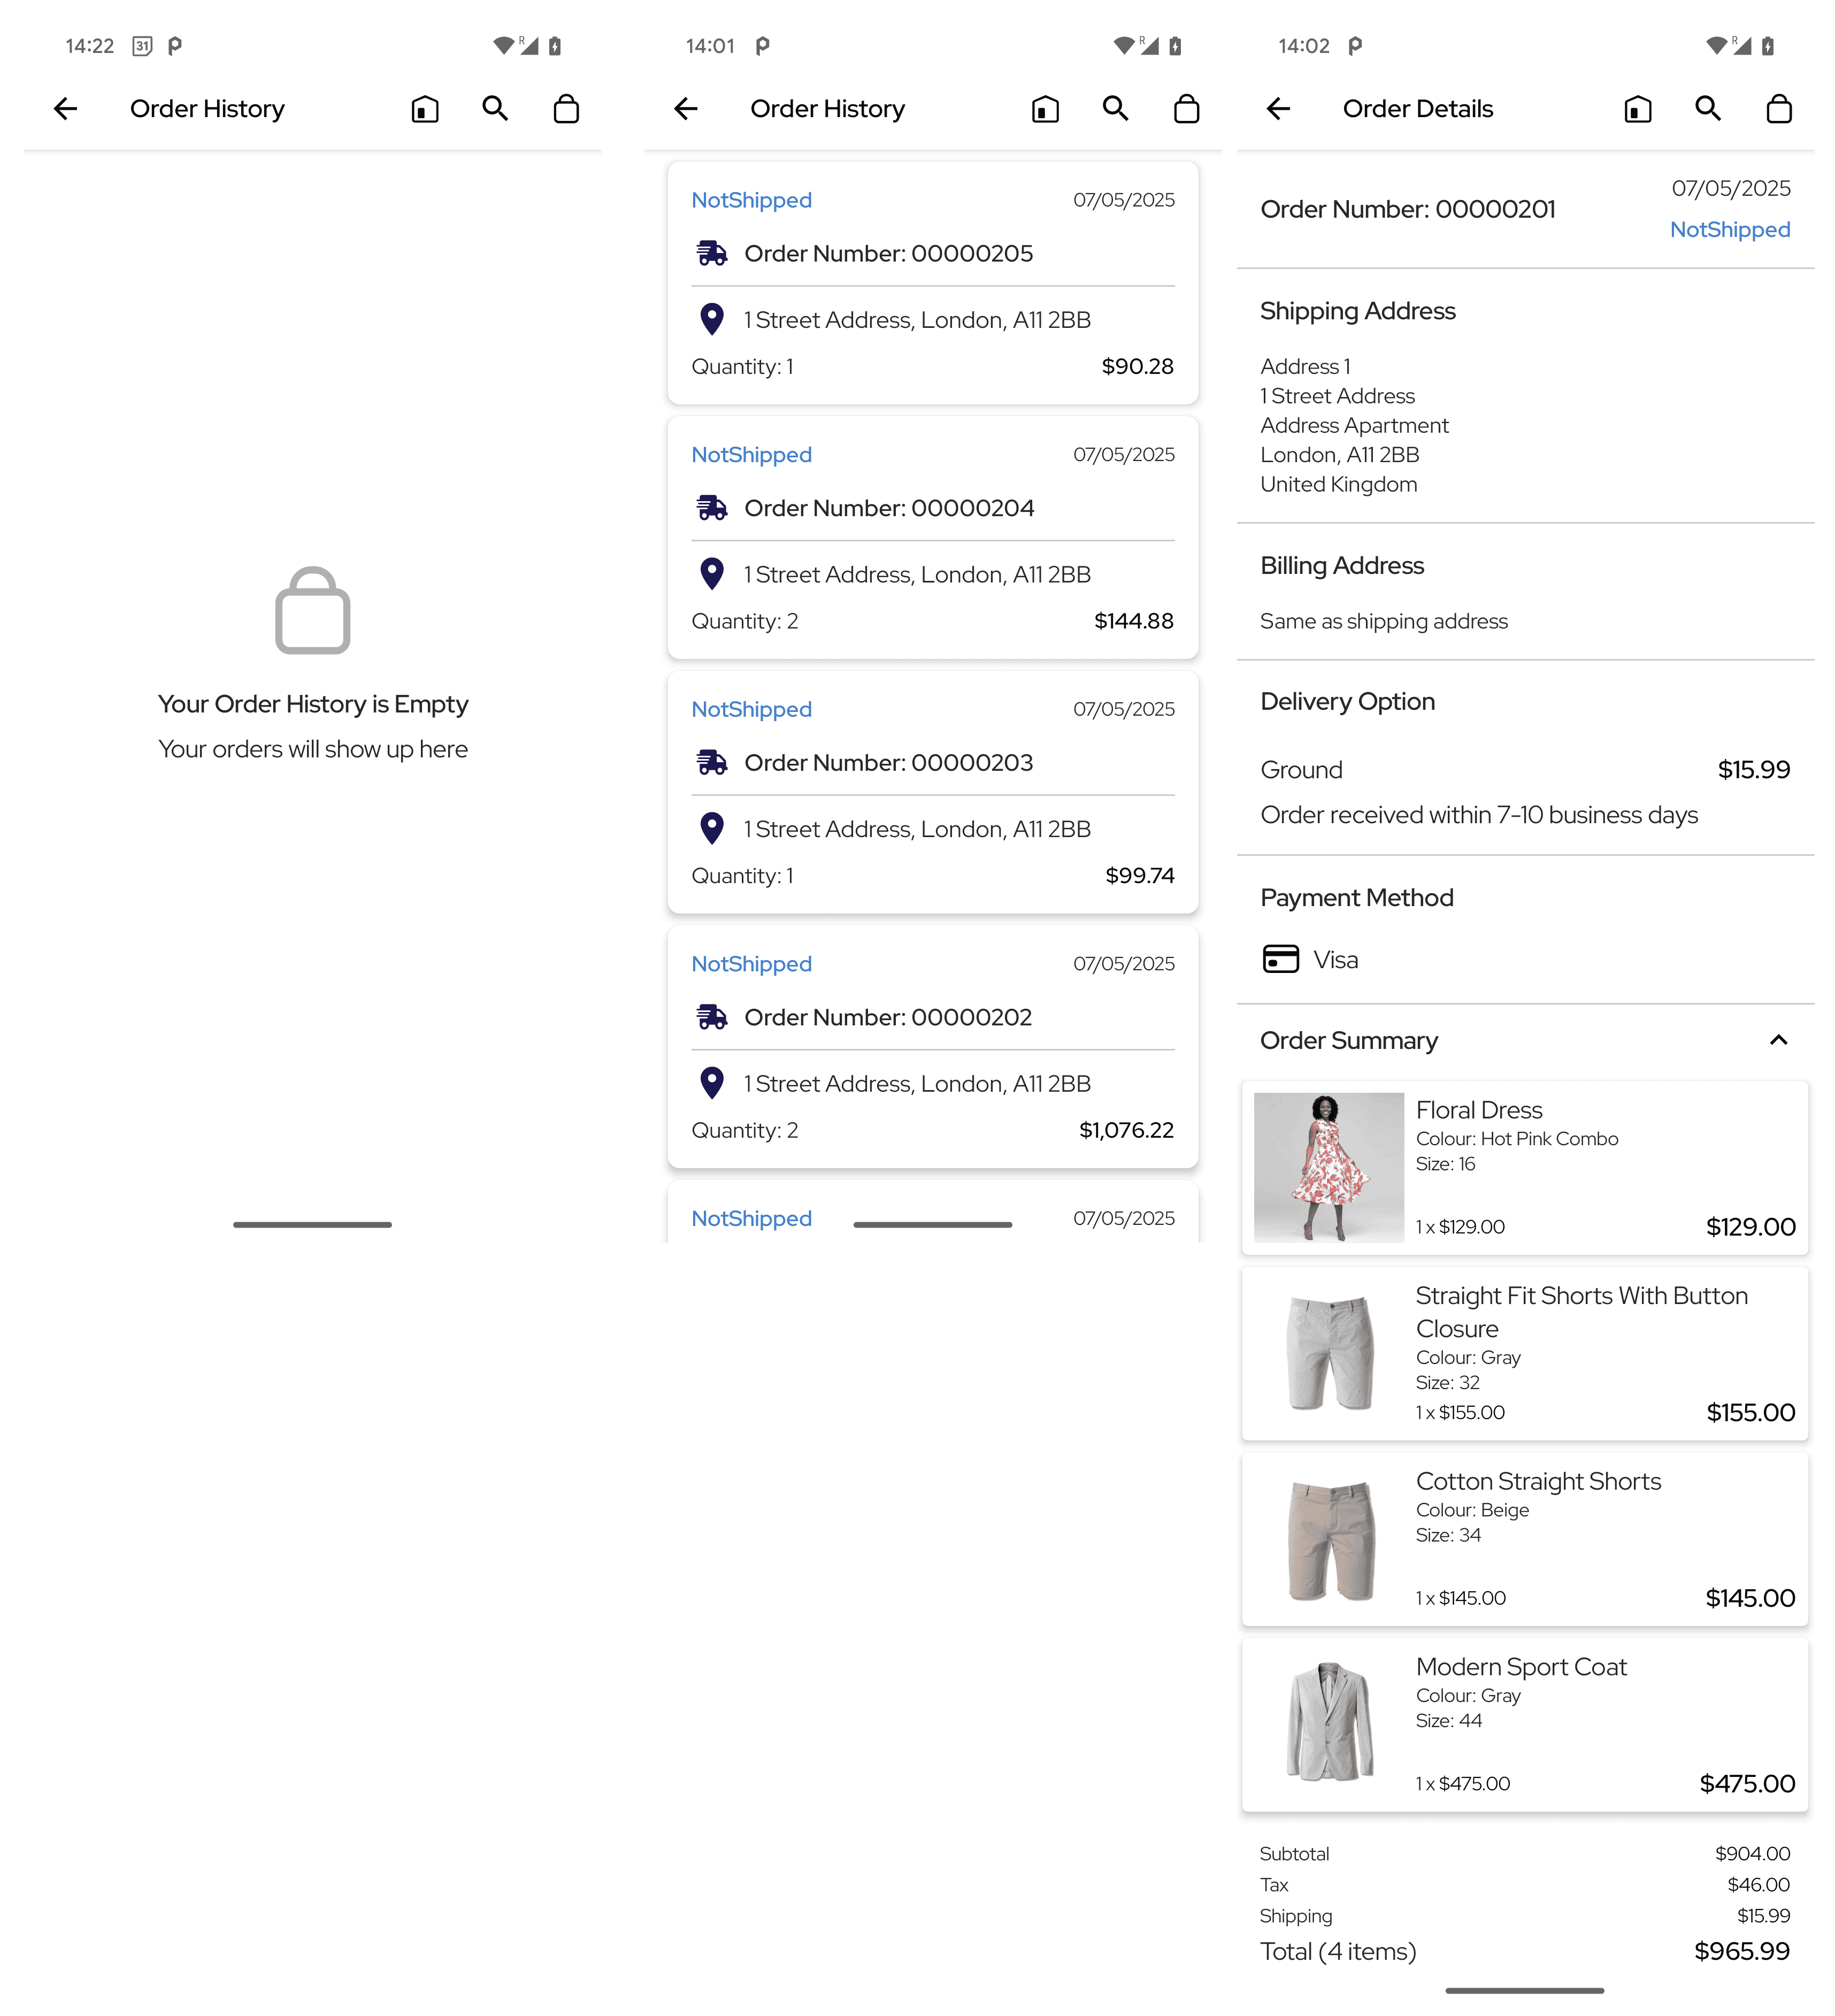
Task: Tap 'United Kingdom' in shipping address
Action: [1339, 485]
